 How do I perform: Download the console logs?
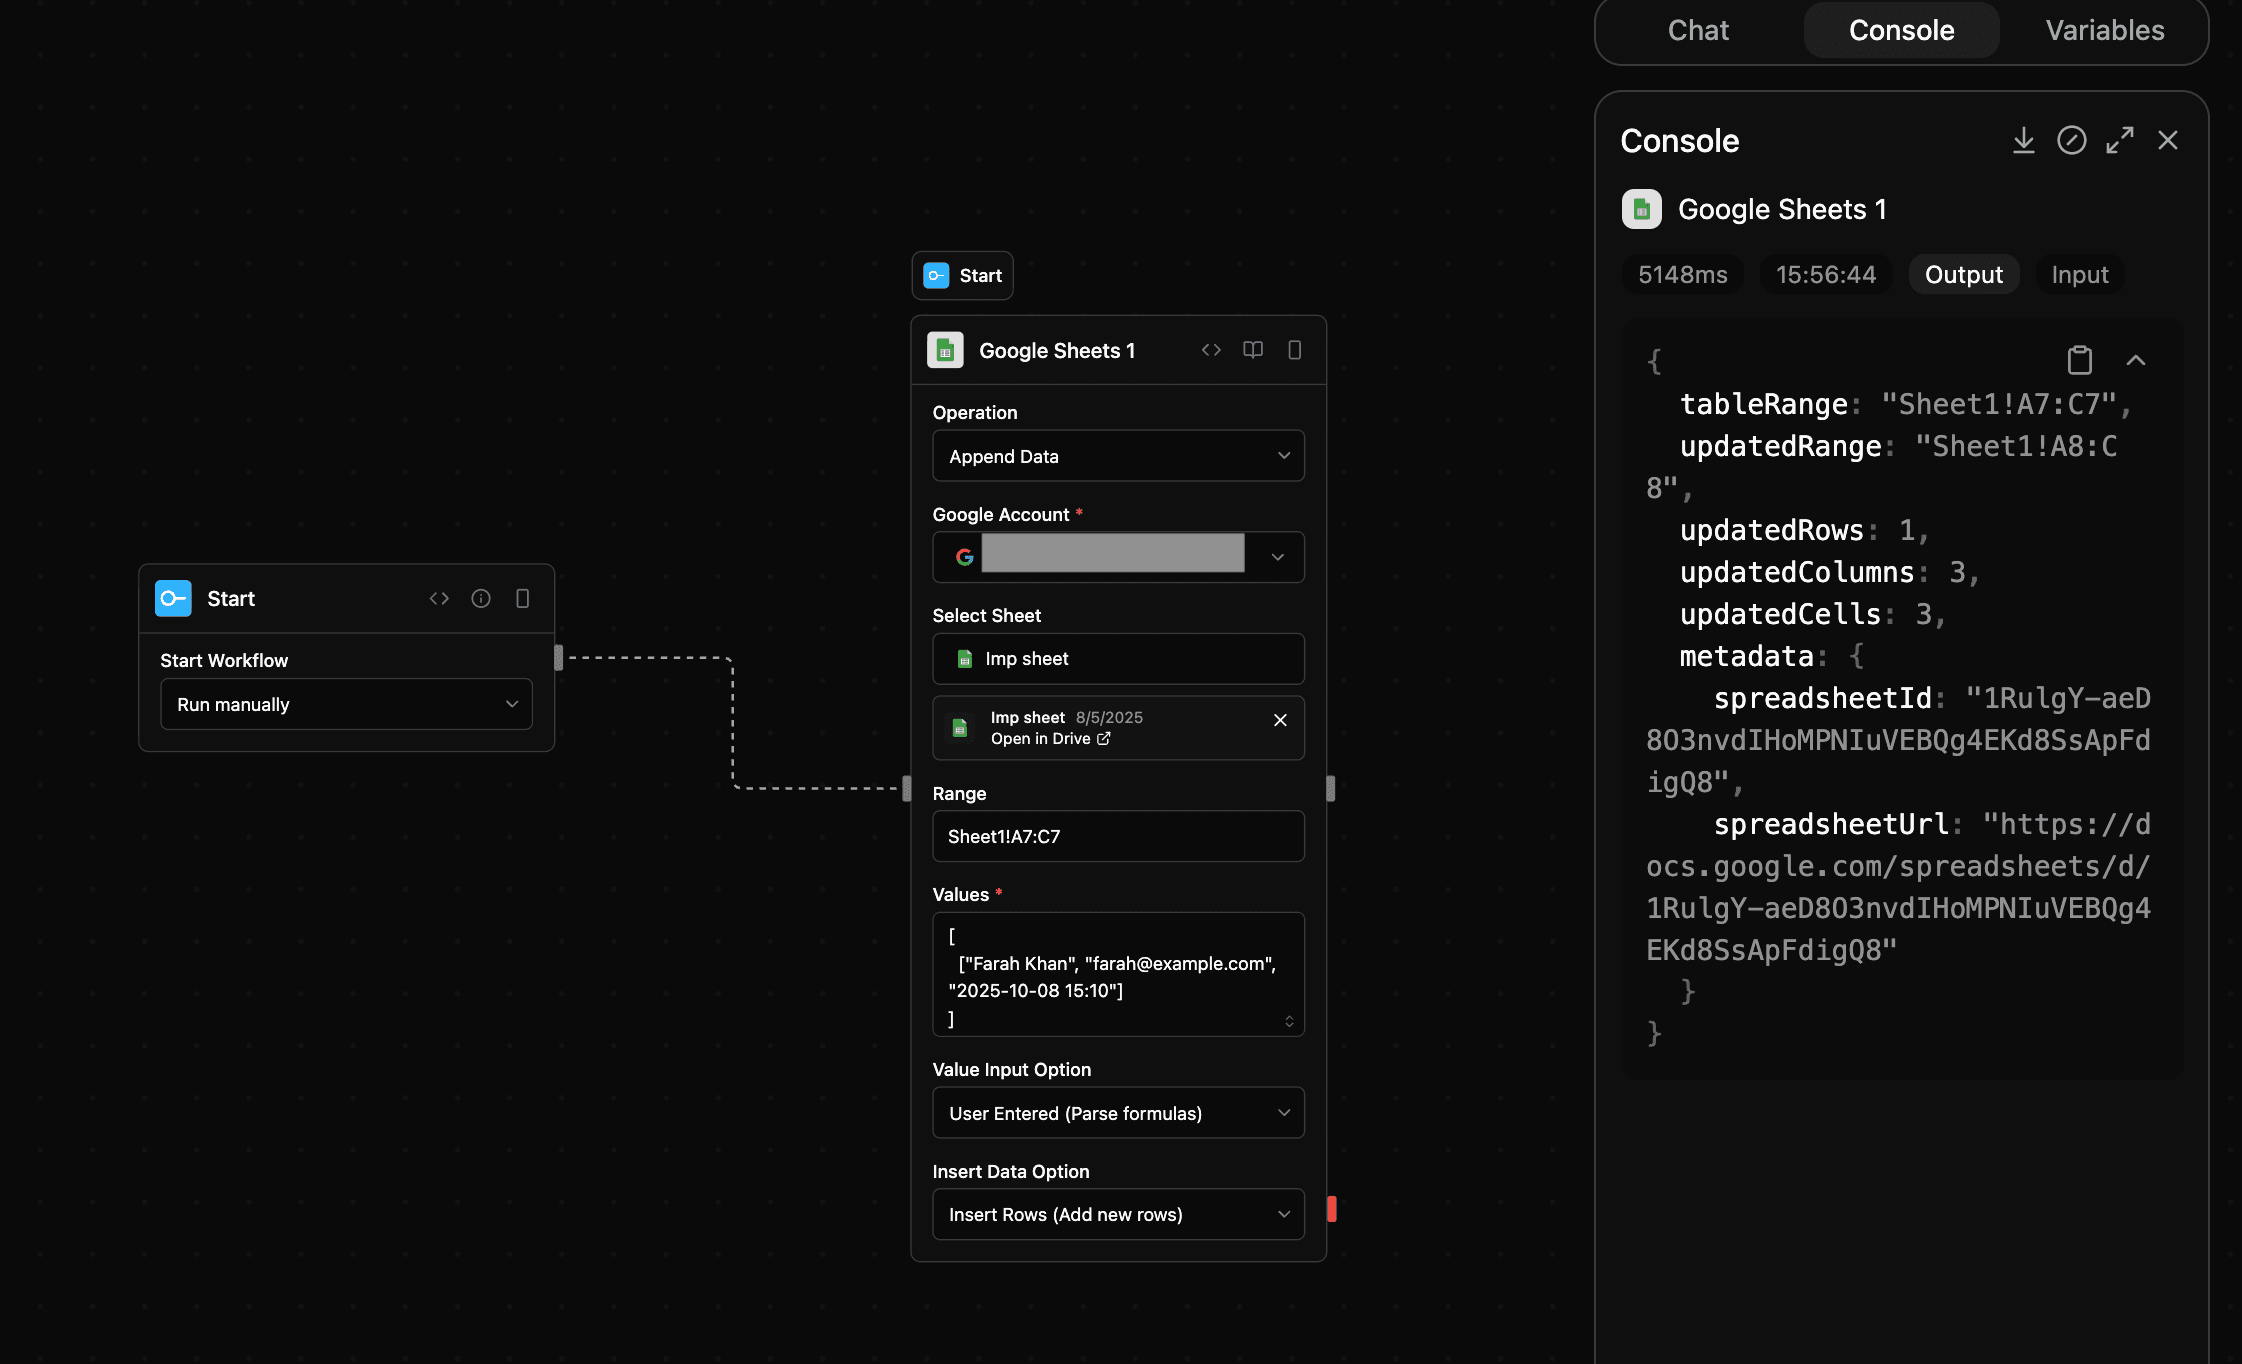pyautogui.click(x=2024, y=140)
